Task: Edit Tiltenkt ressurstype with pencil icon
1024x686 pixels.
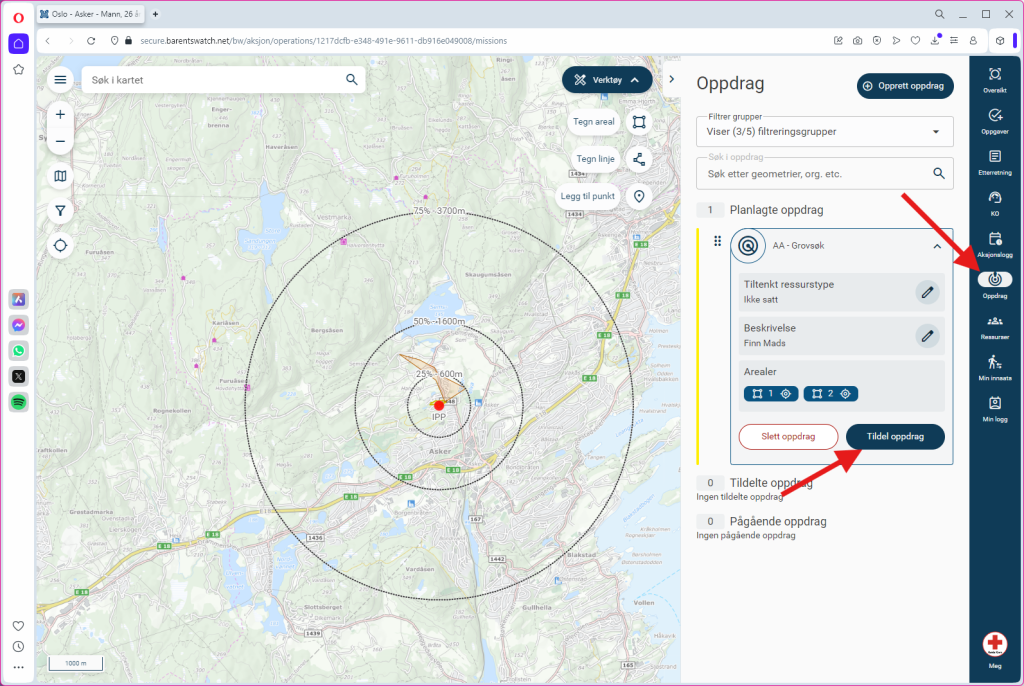Action: tap(927, 292)
